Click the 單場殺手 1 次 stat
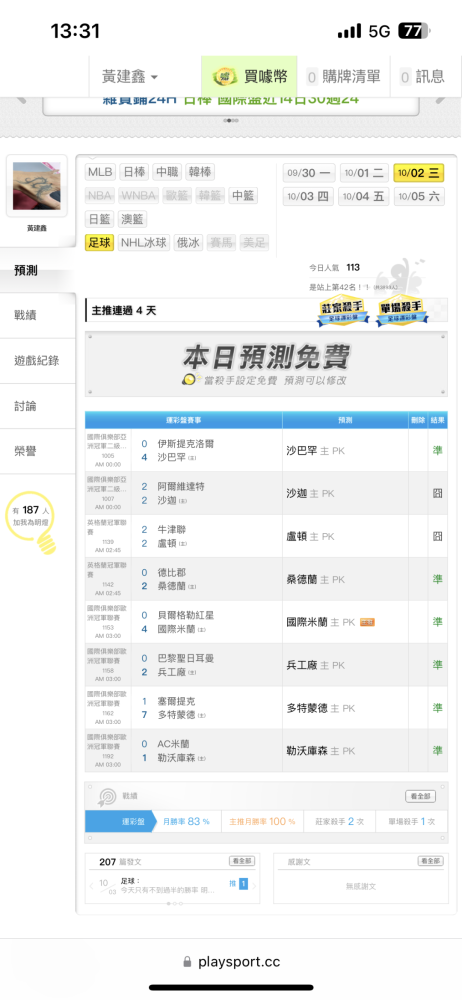 (412, 821)
